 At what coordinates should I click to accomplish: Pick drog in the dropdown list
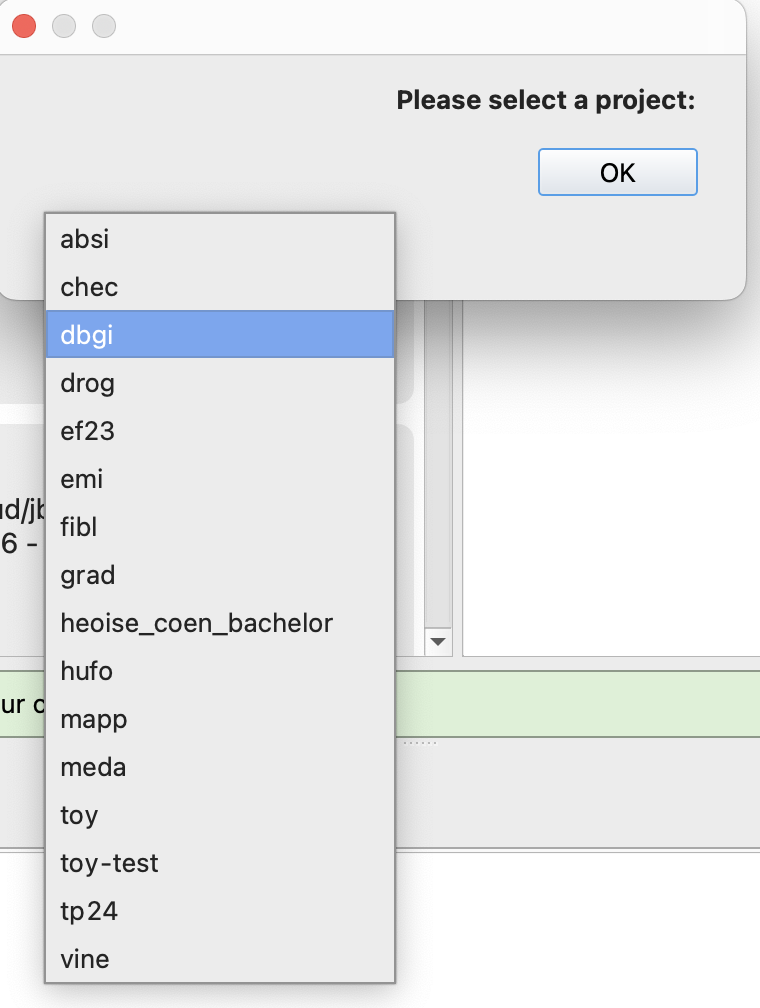[220, 383]
